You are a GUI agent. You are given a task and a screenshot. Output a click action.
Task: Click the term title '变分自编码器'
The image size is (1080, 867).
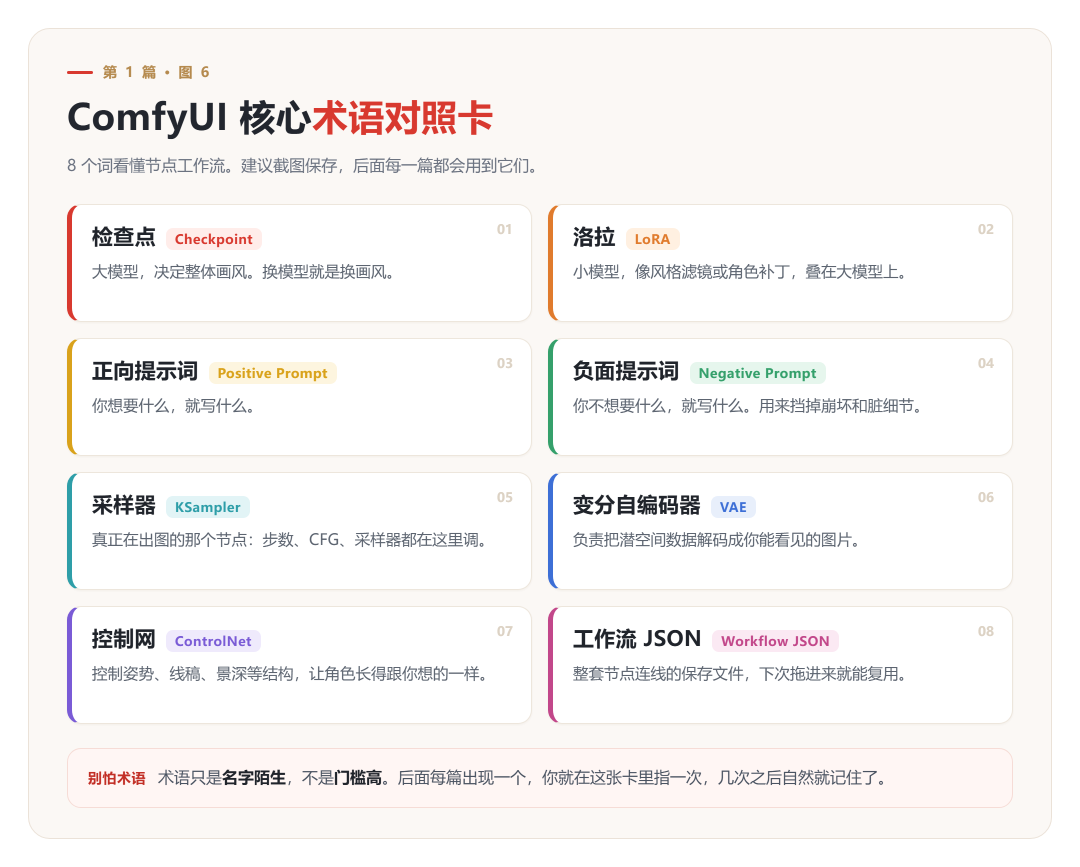pos(636,505)
